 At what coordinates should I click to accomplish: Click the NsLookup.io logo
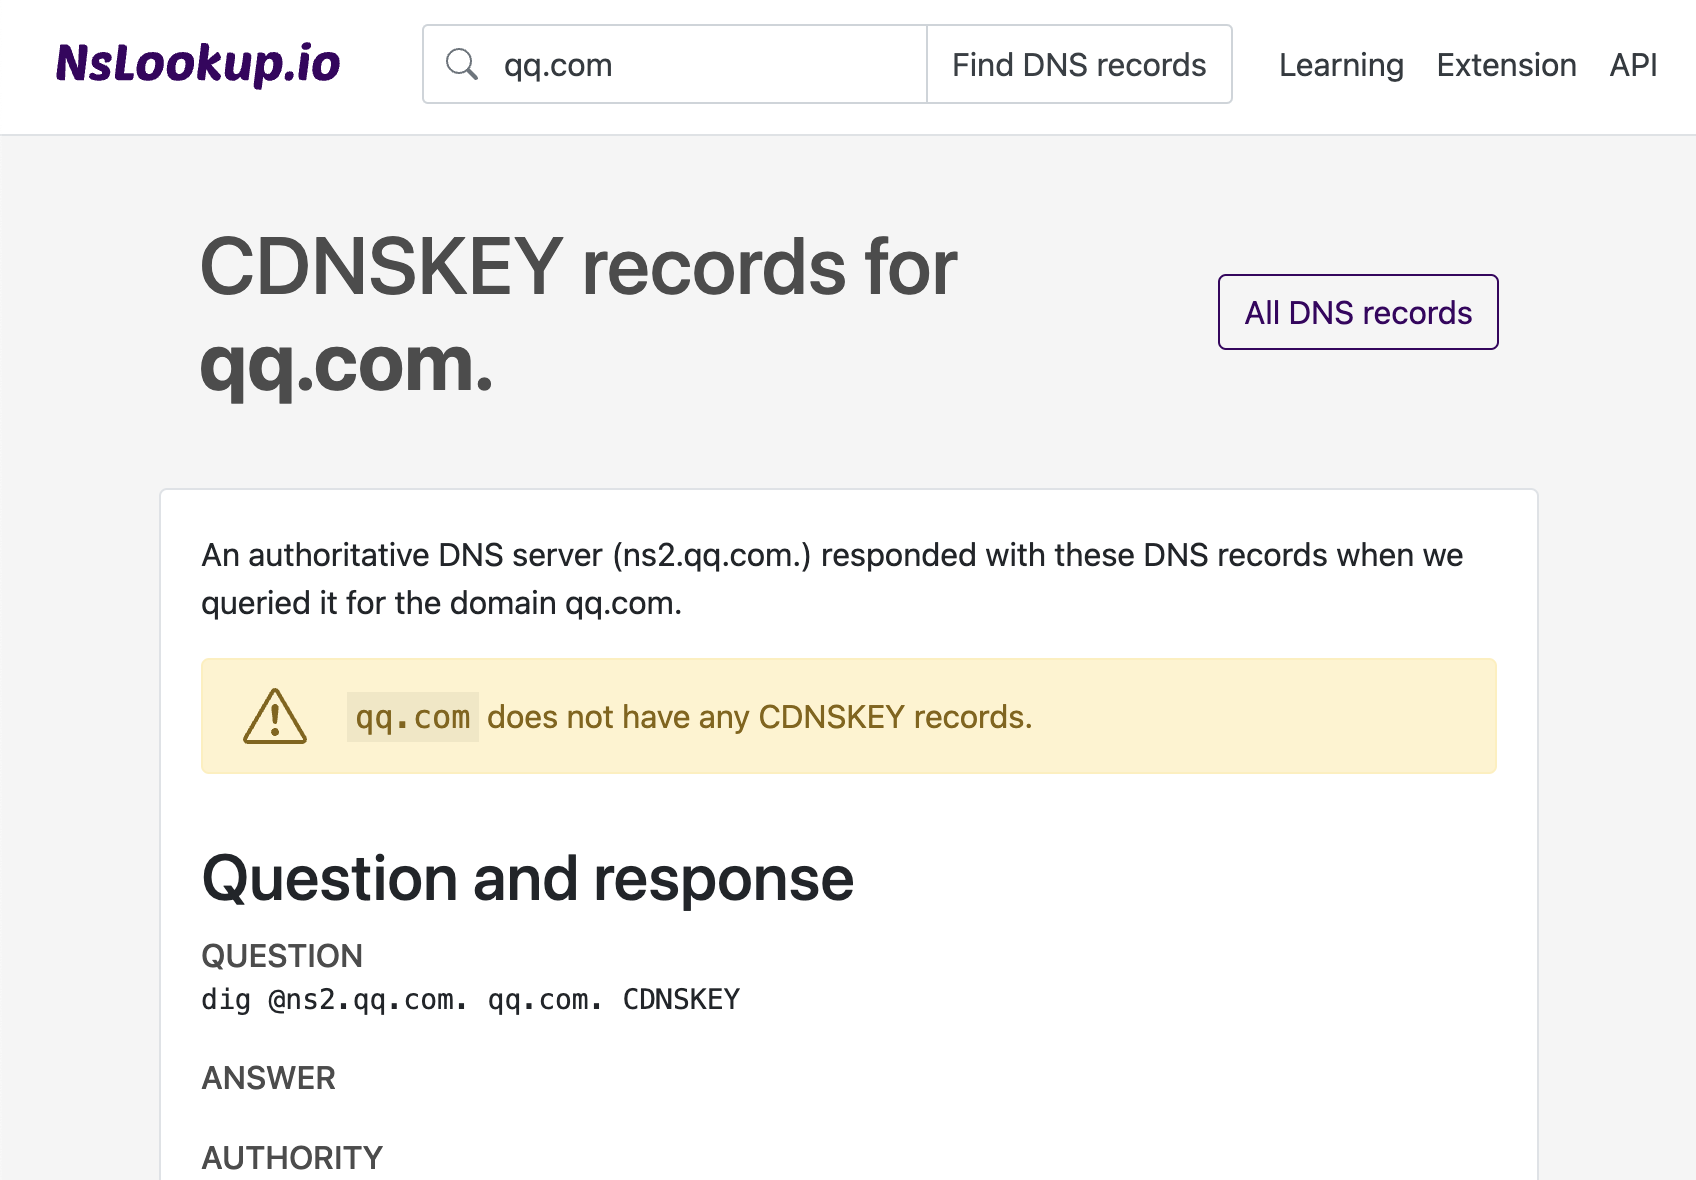(x=197, y=63)
